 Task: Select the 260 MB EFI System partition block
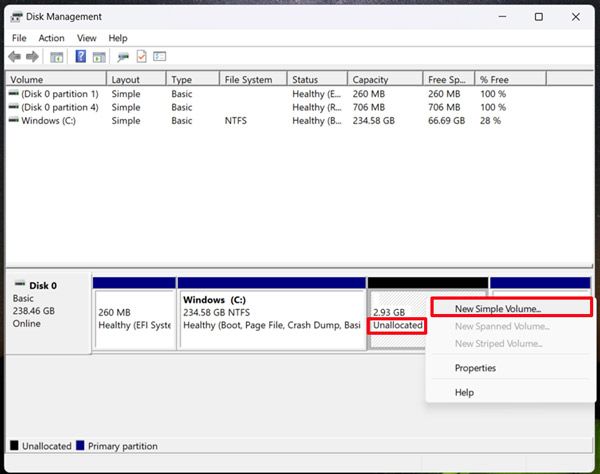tap(134, 313)
